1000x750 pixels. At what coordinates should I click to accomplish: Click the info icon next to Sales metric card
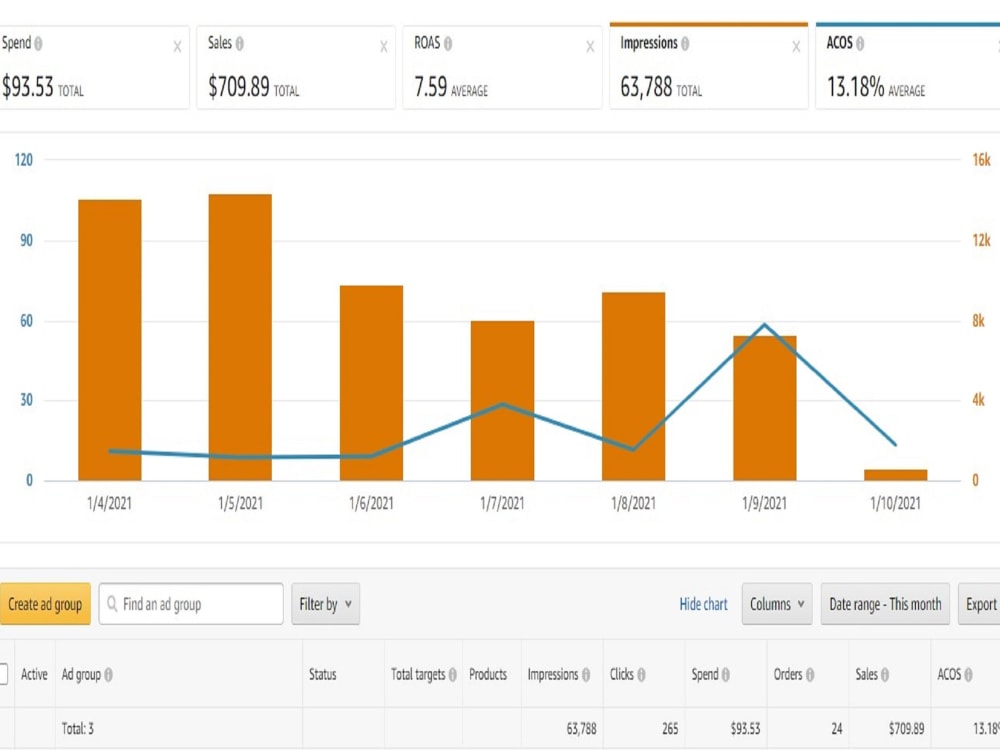coord(240,43)
